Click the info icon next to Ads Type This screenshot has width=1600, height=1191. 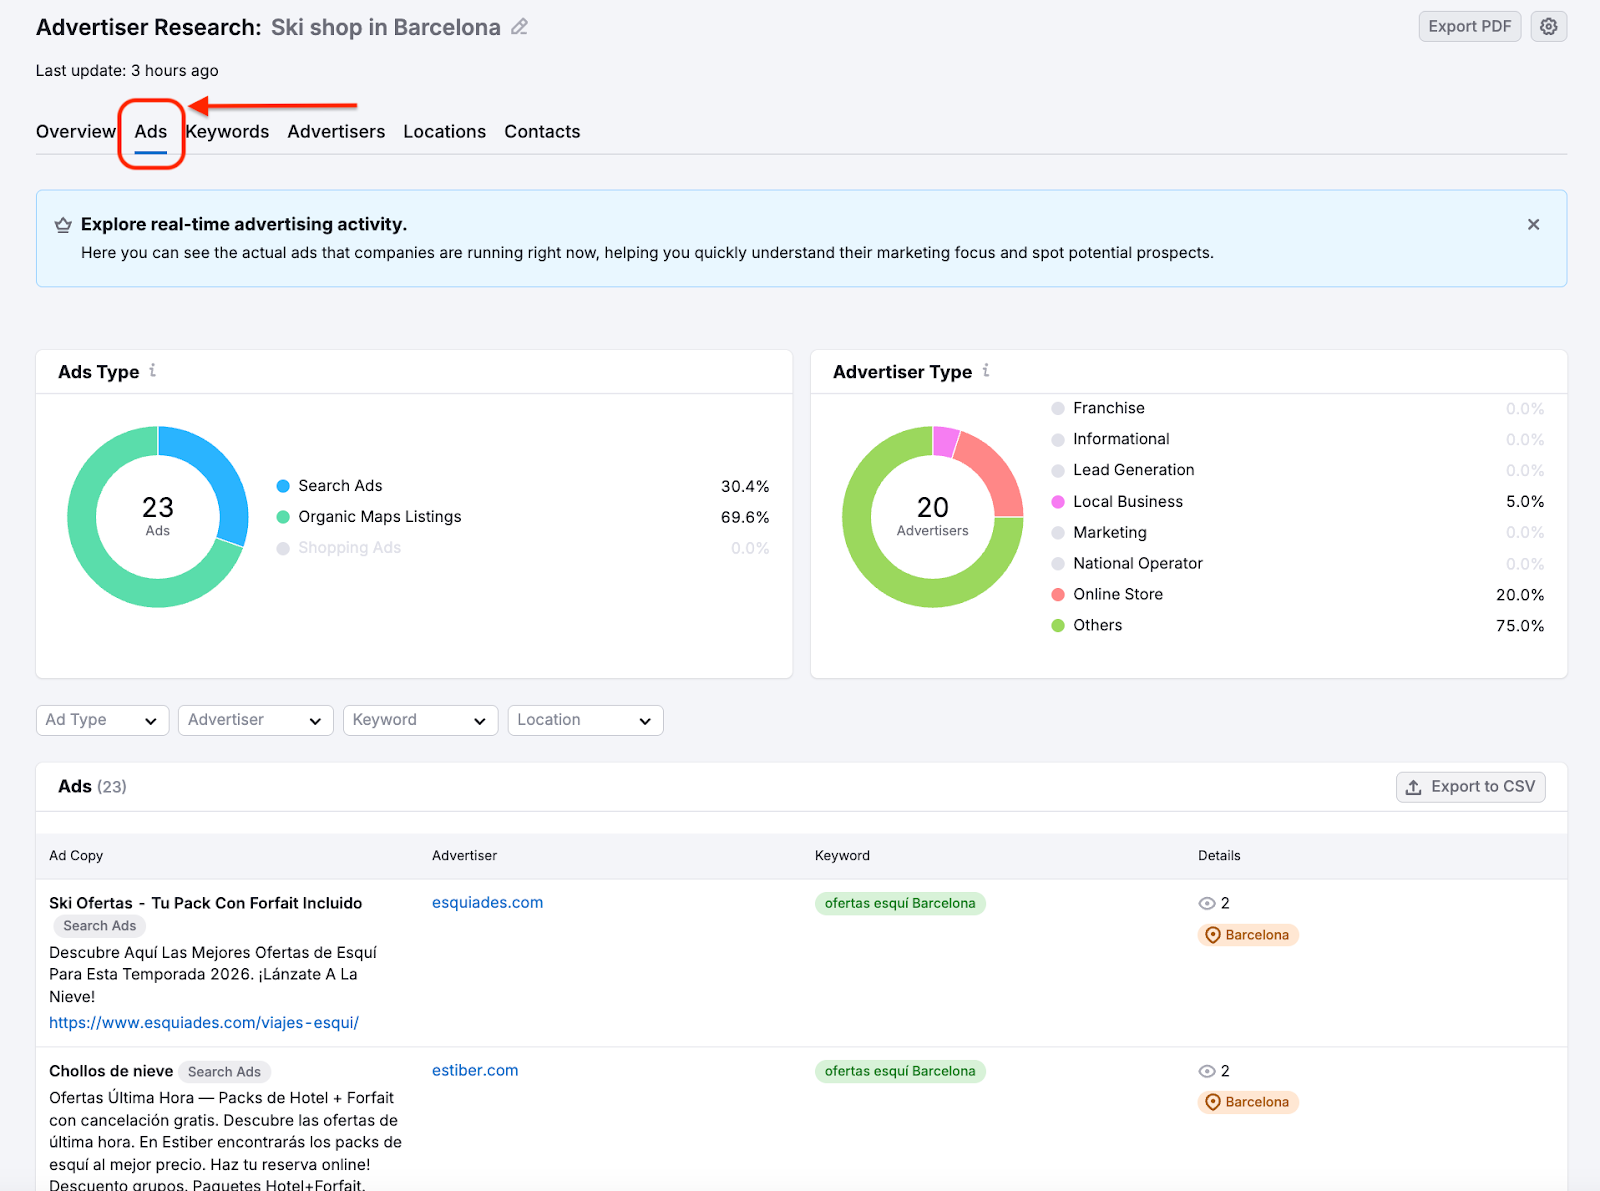click(152, 371)
